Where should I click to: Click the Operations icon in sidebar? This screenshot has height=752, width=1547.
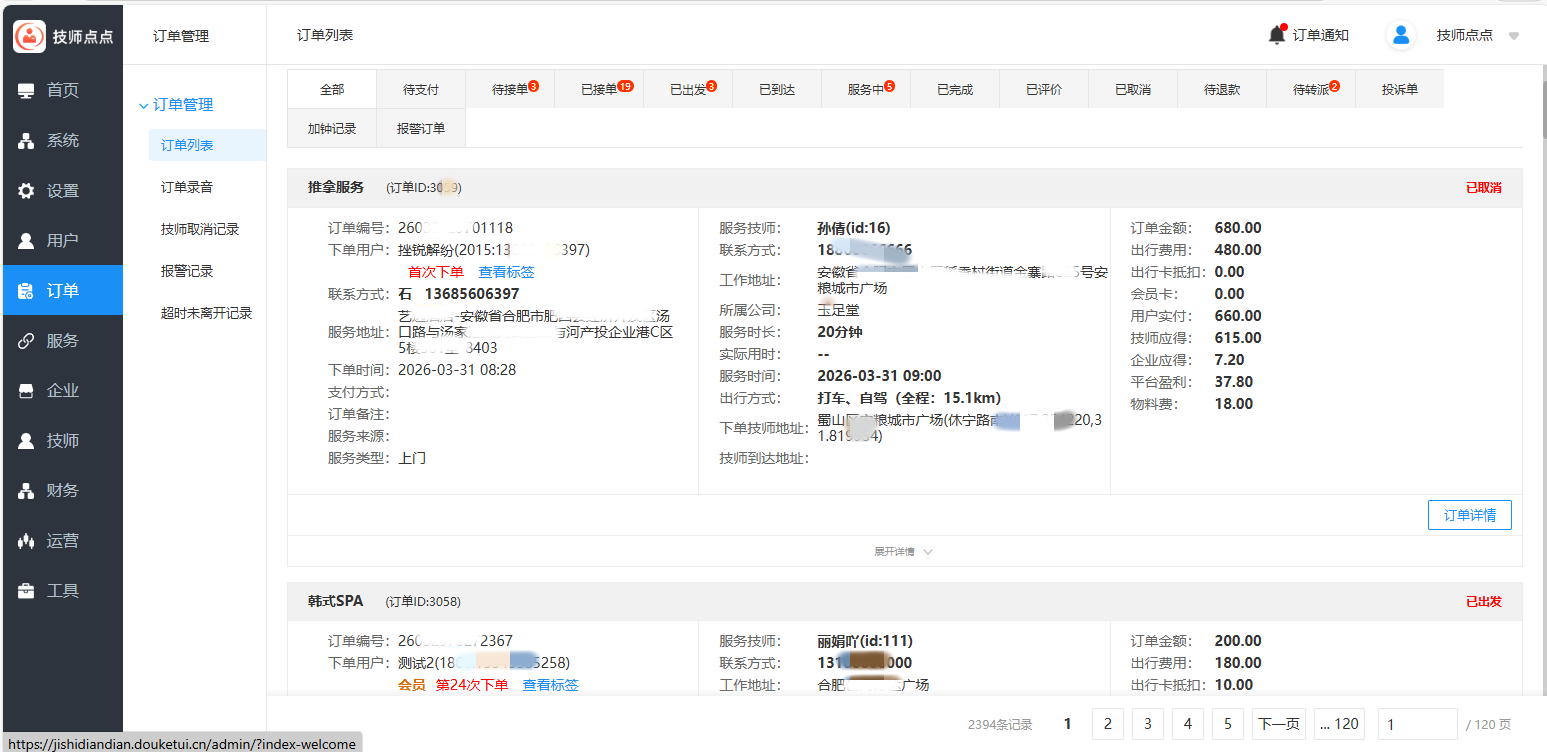(26, 541)
